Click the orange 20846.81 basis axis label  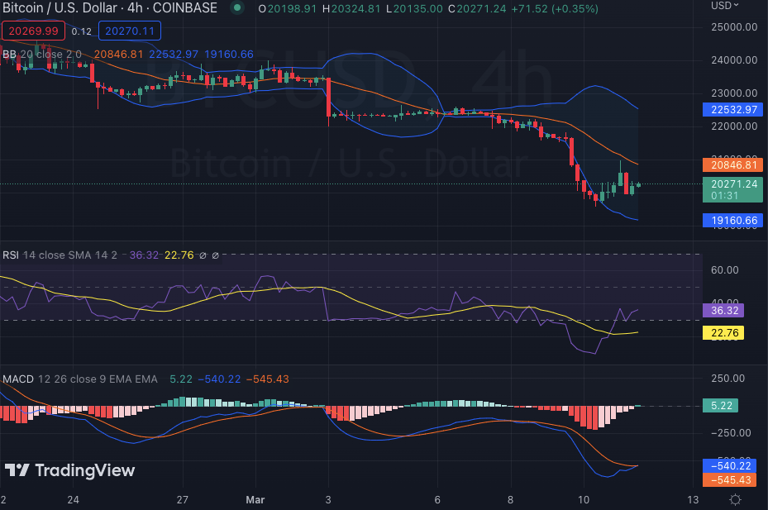pos(735,164)
